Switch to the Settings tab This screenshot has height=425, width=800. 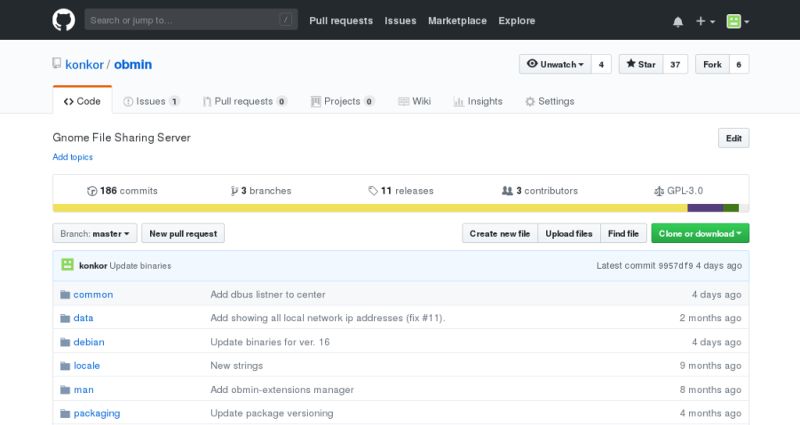point(549,101)
